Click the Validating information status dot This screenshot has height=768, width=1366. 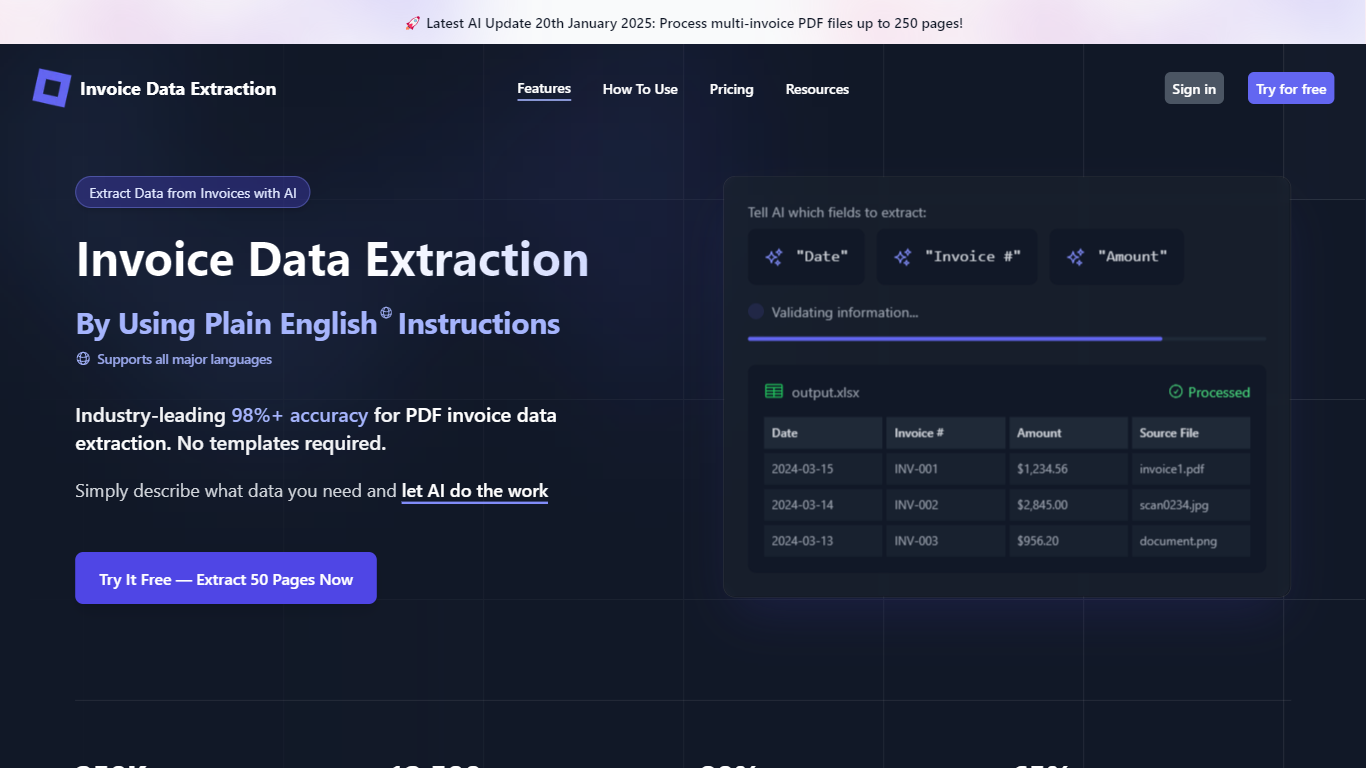(x=756, y=312)
